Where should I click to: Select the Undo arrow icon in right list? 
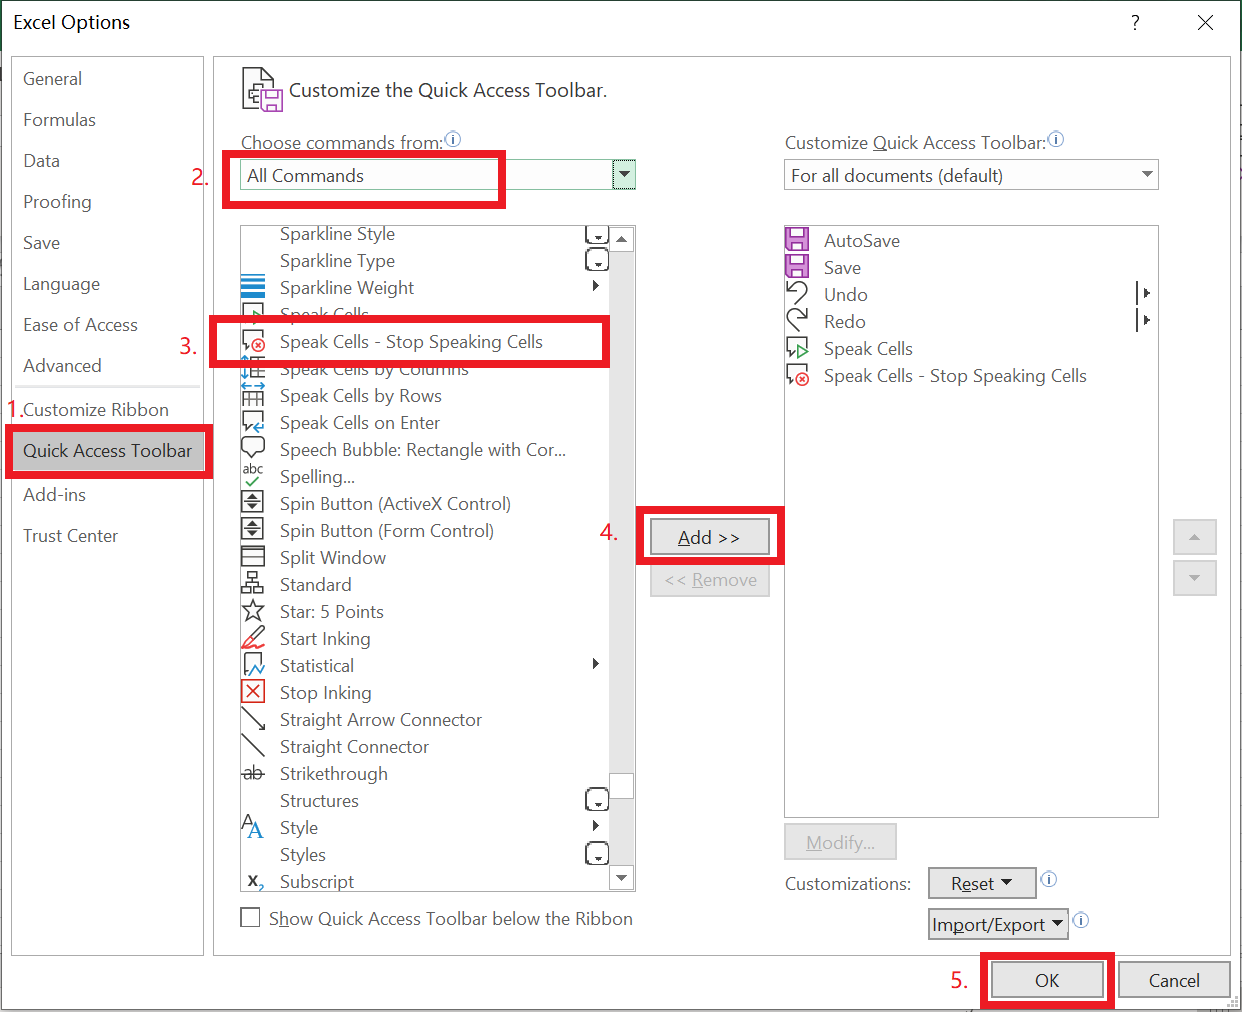[797, 294]
